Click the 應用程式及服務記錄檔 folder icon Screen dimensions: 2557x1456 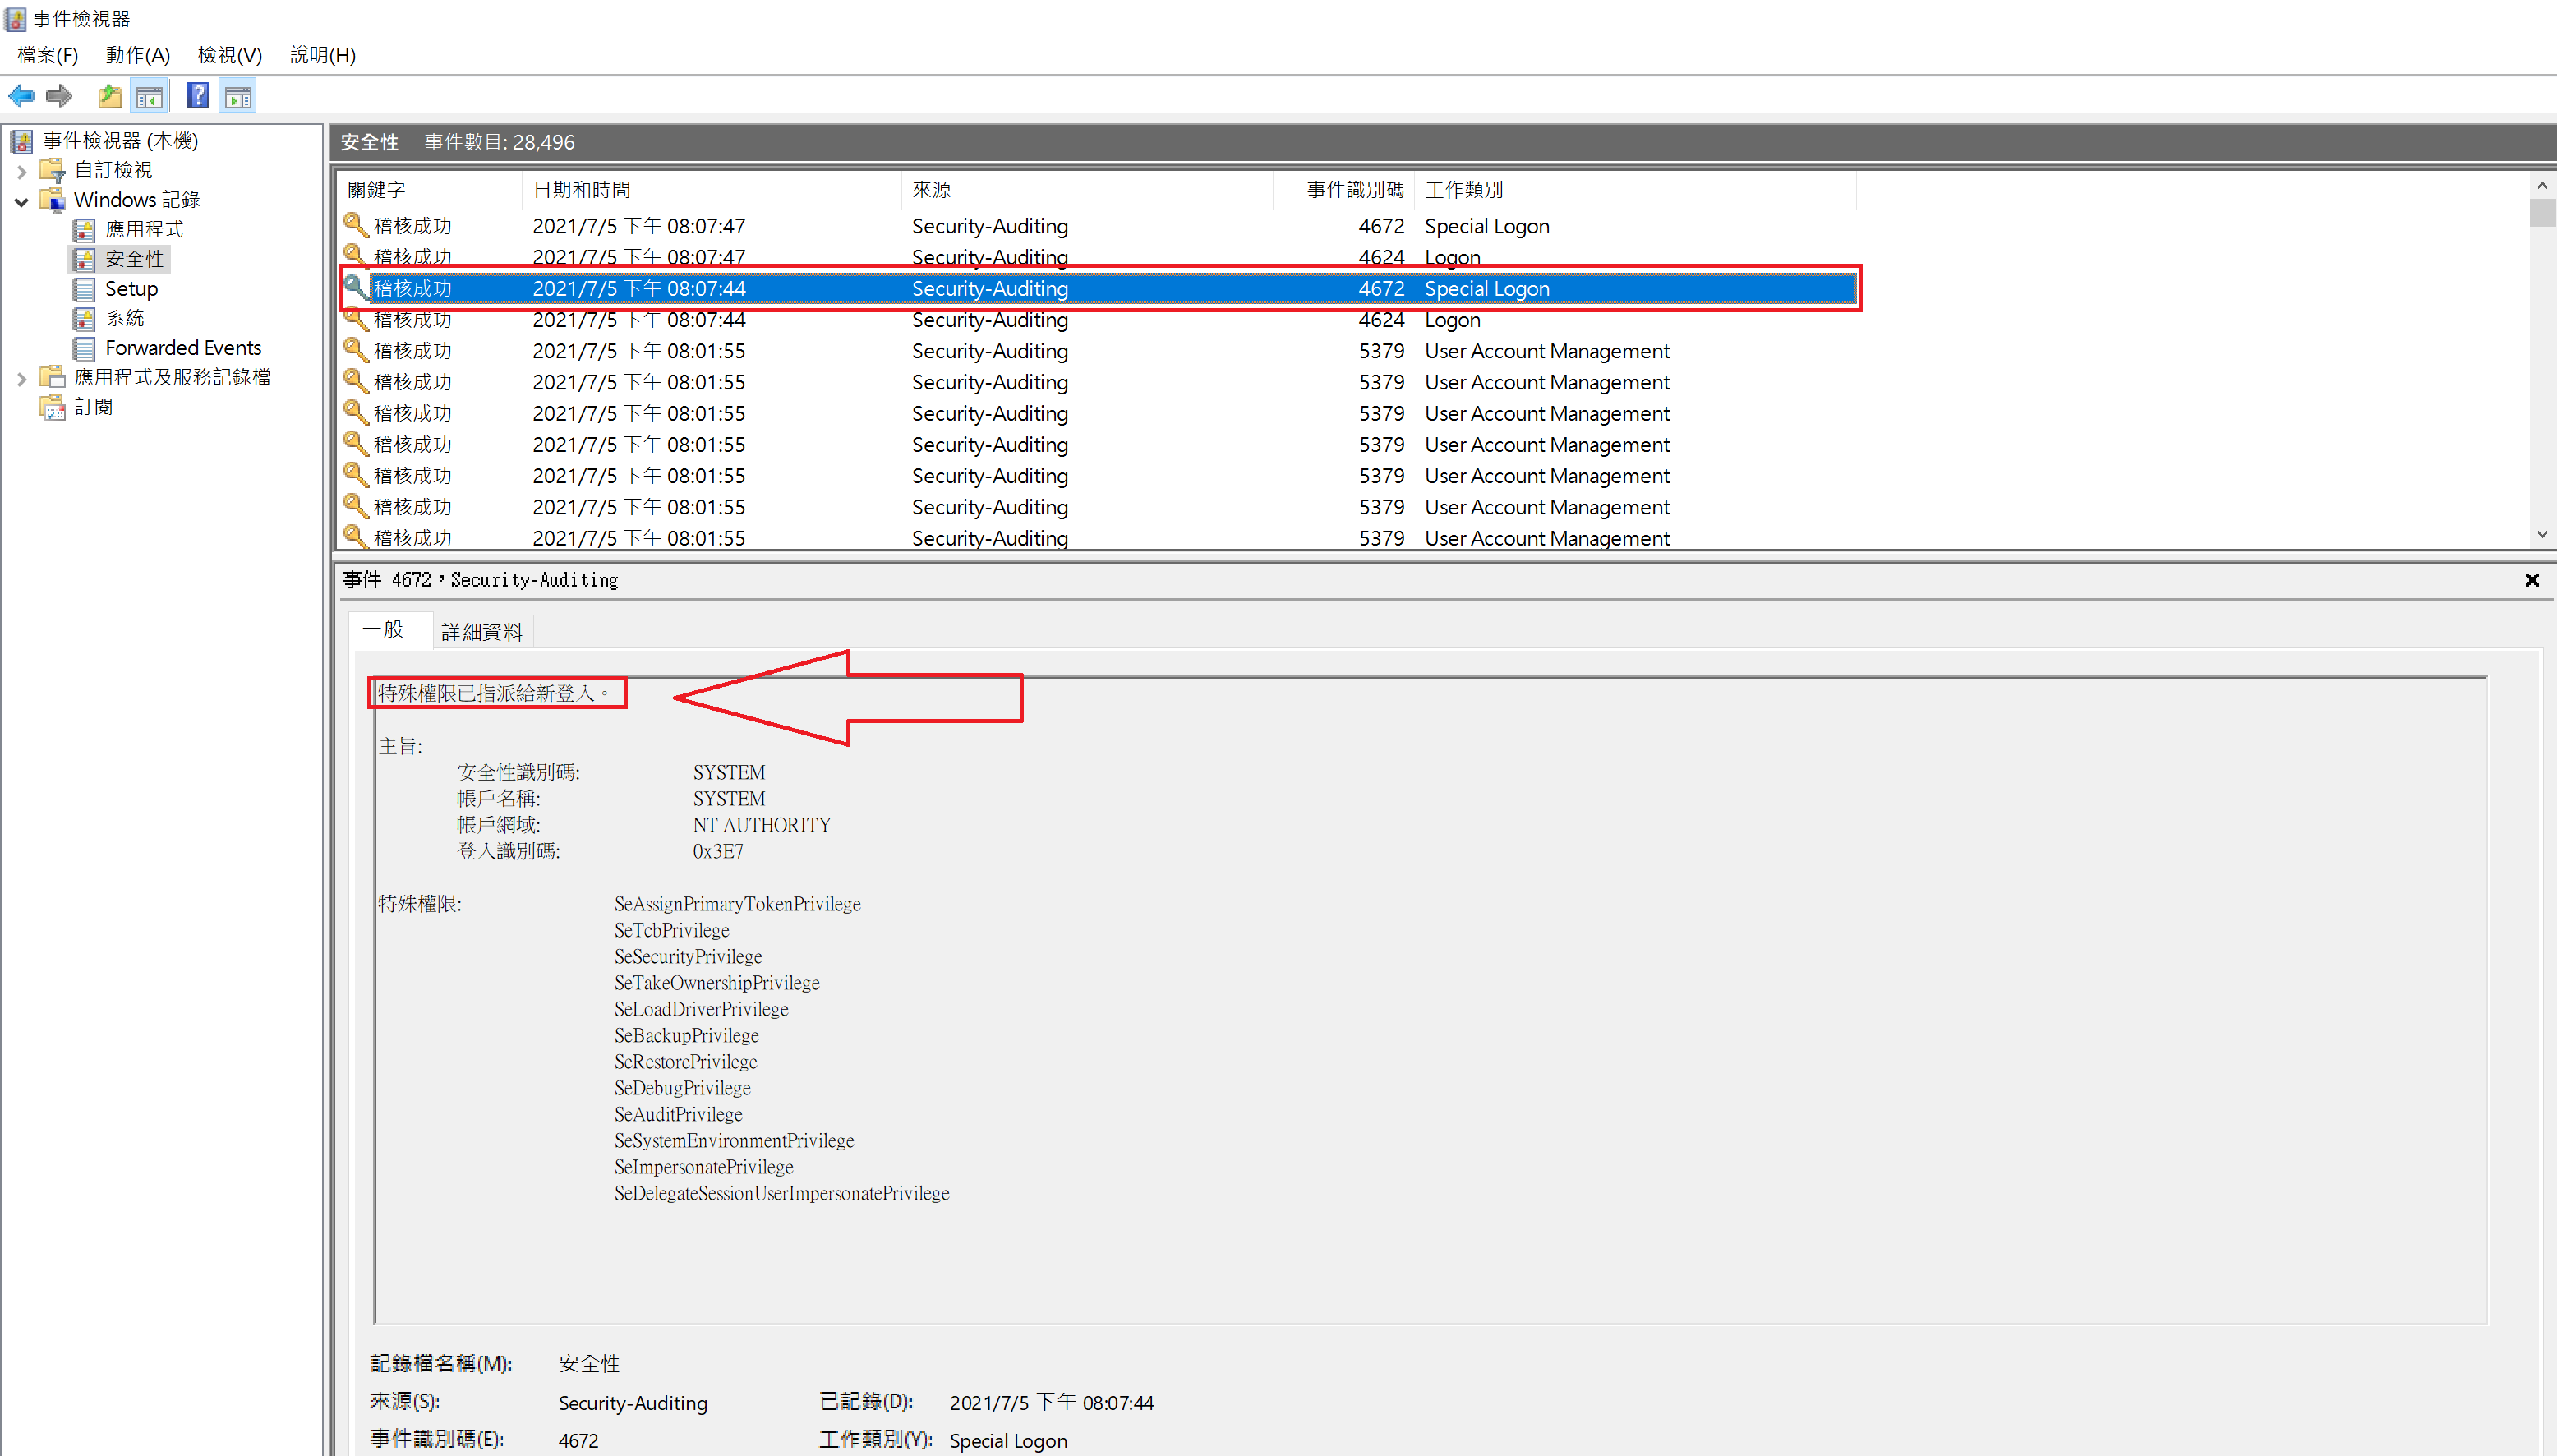pos(52,377)
